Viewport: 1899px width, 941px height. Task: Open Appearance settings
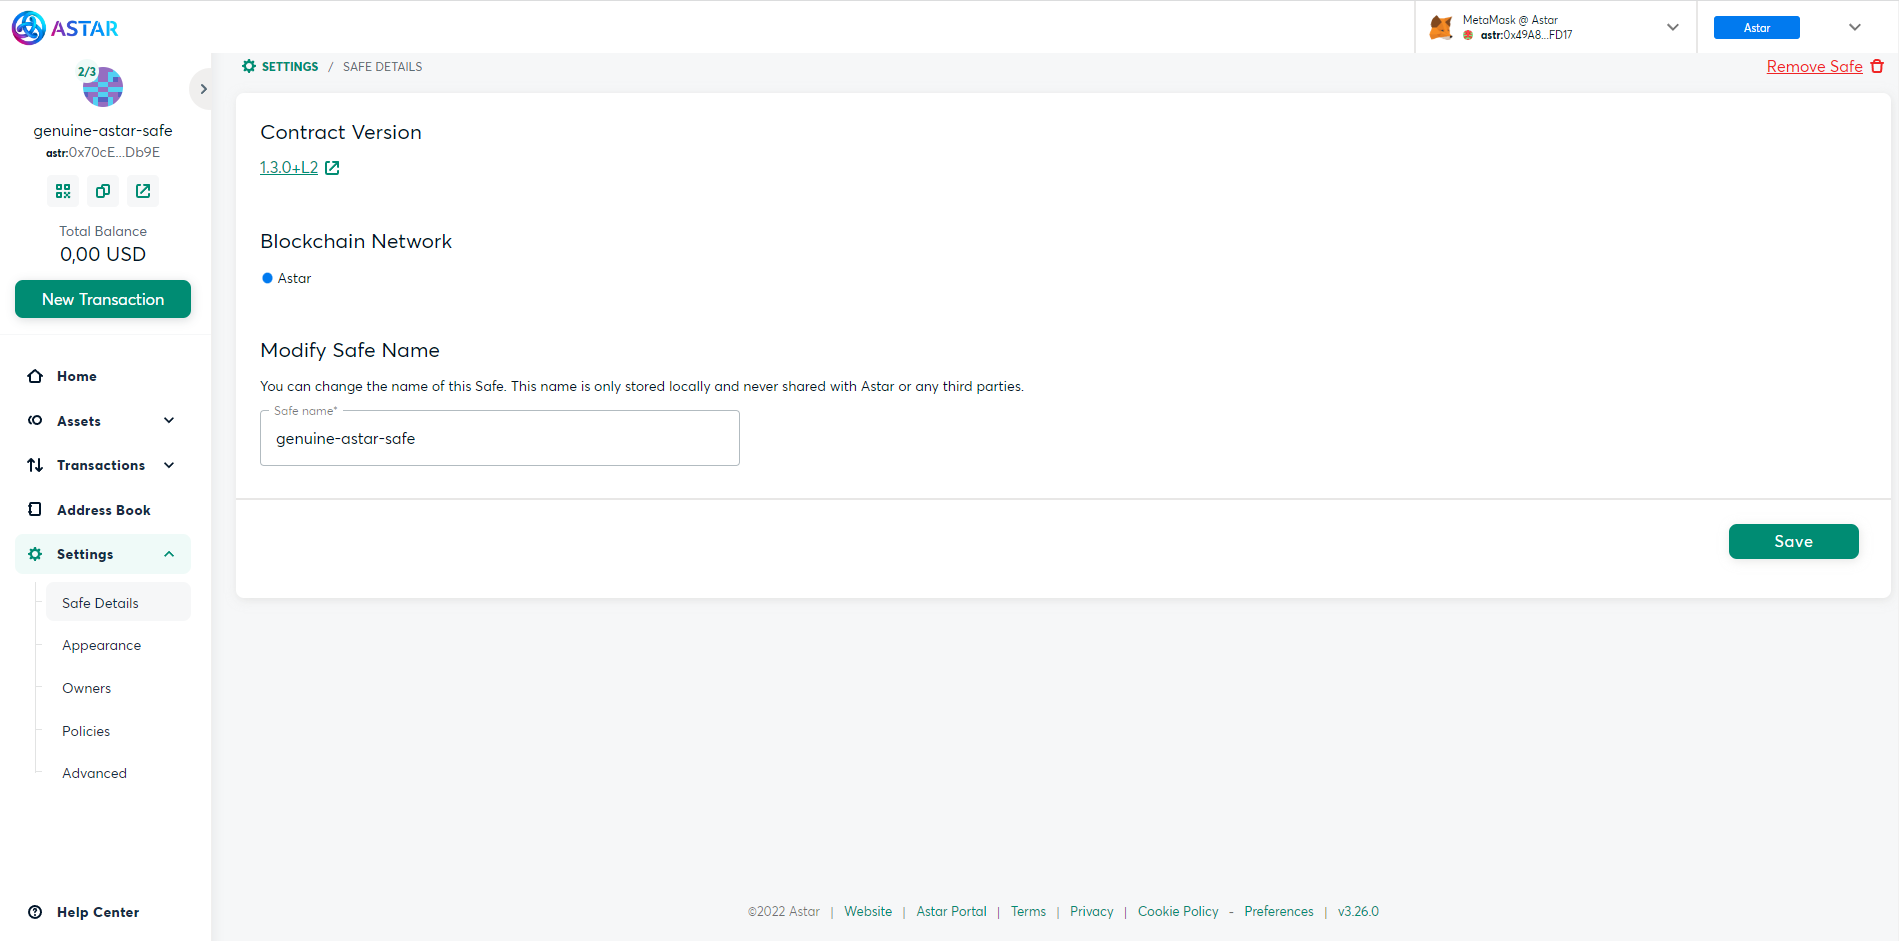[x=102, y=646]
